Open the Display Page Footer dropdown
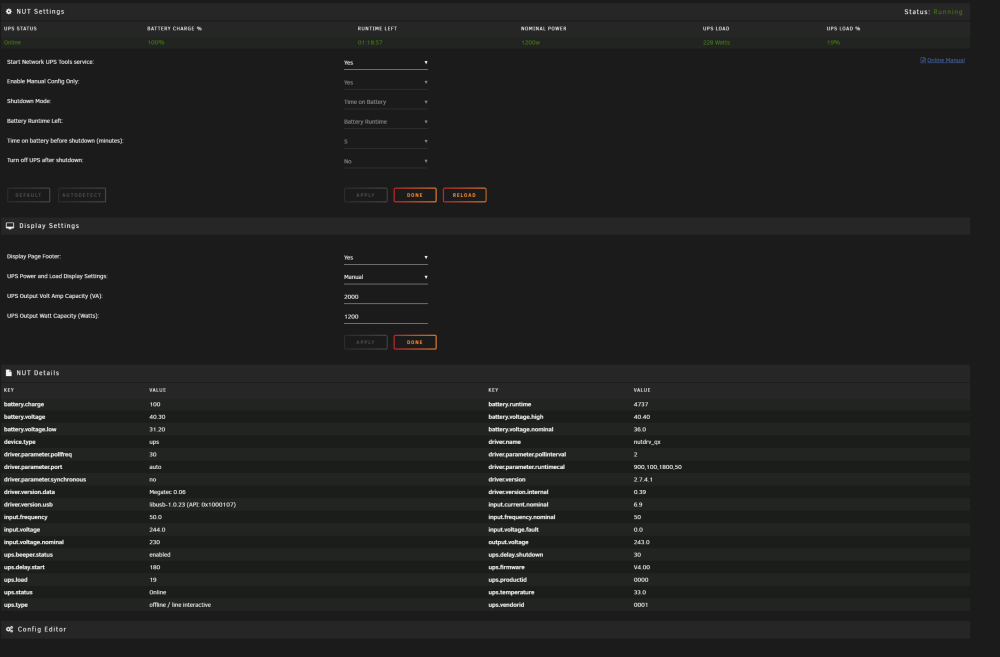 click(x=385, y=258)
